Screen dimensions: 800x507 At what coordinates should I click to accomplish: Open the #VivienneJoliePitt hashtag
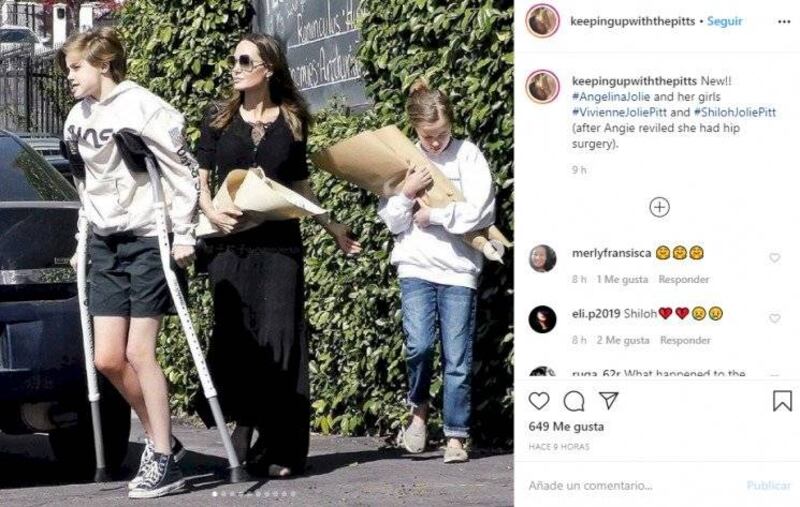point(619,112)
